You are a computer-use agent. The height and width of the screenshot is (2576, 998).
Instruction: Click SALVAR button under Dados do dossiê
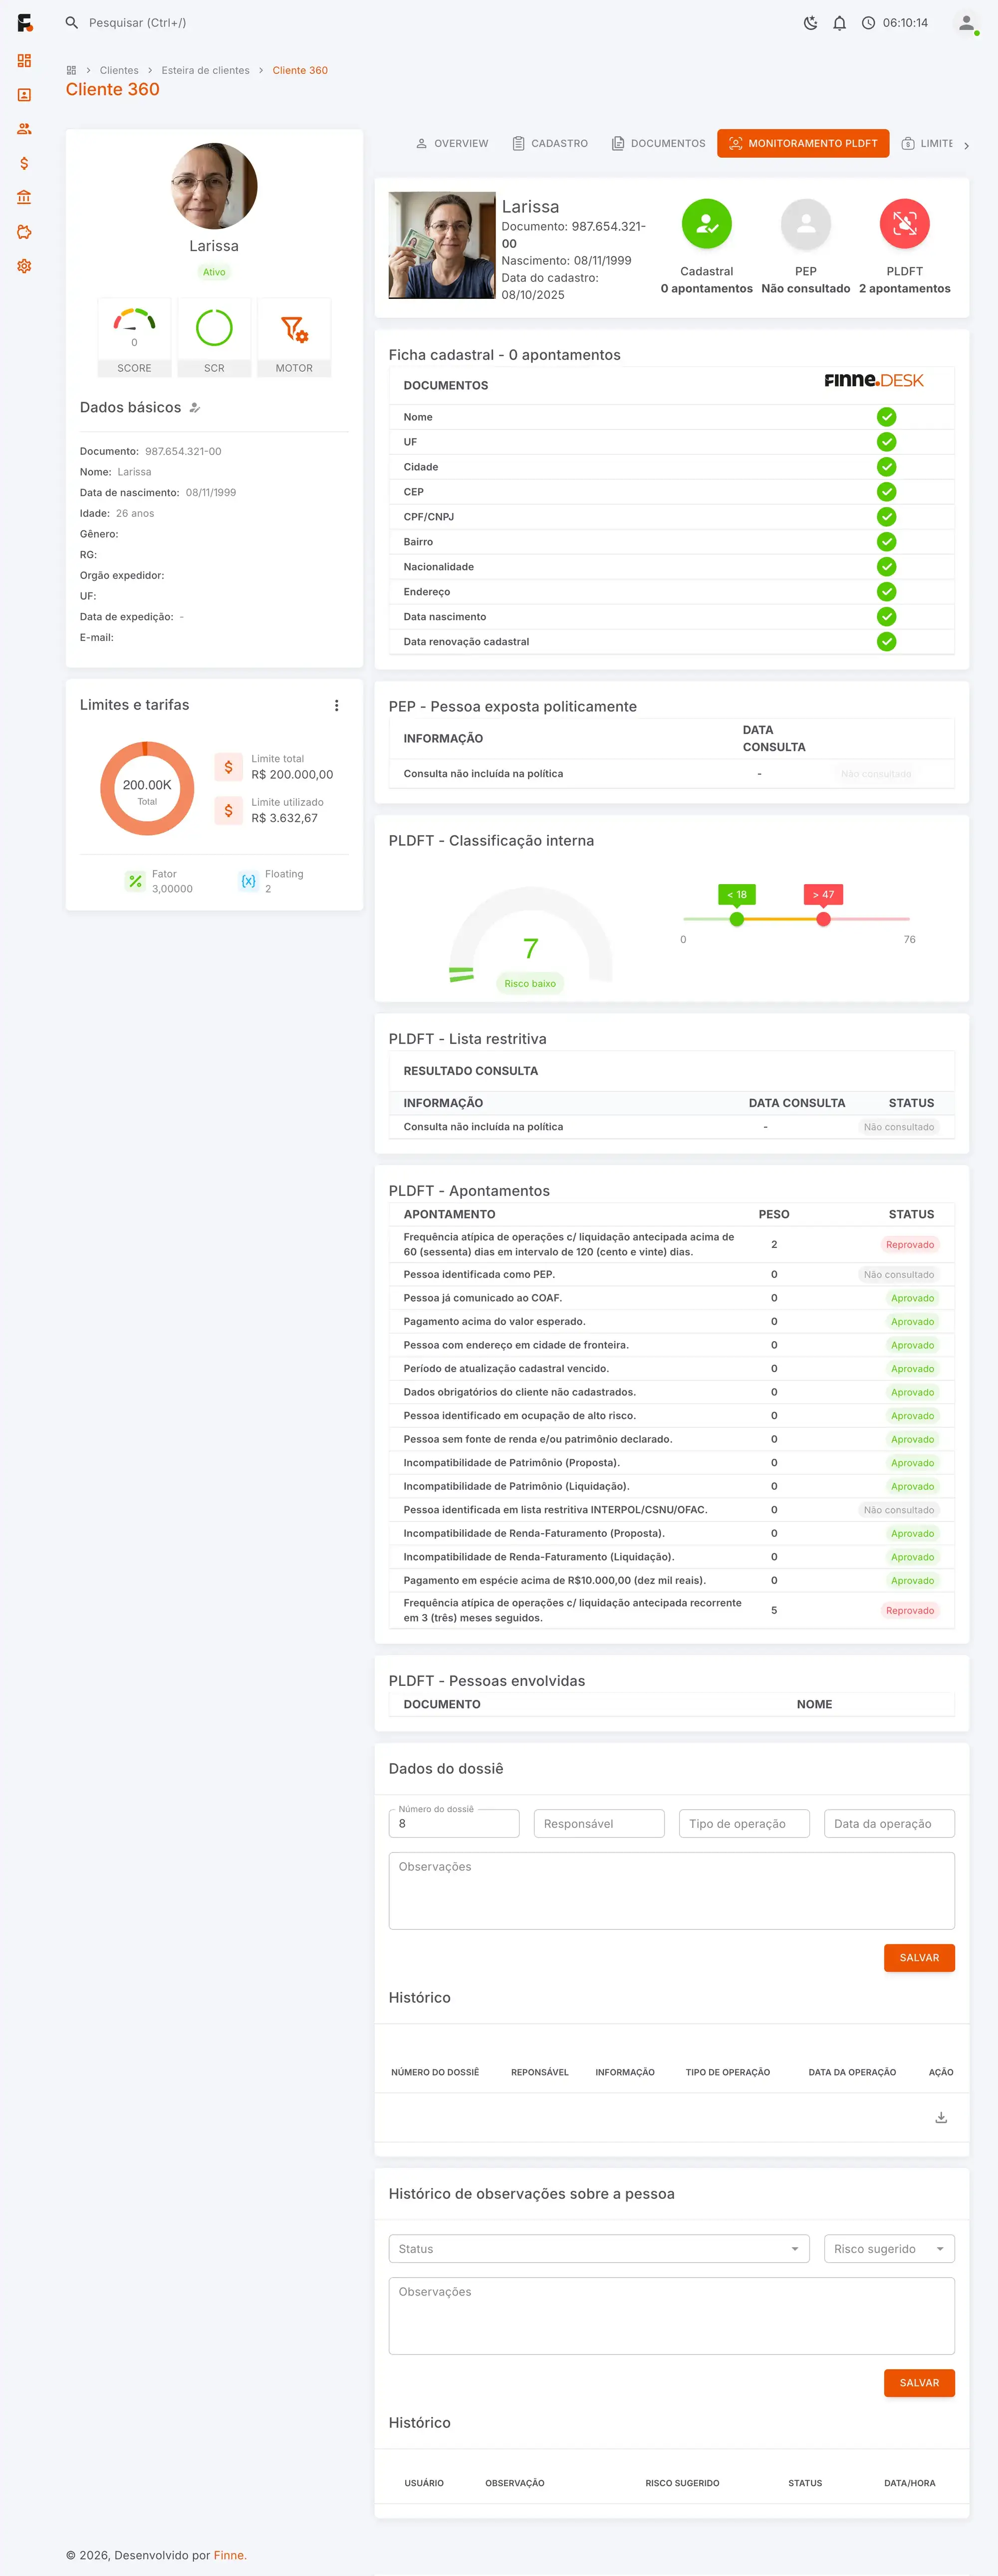(x=919, y=1958)
